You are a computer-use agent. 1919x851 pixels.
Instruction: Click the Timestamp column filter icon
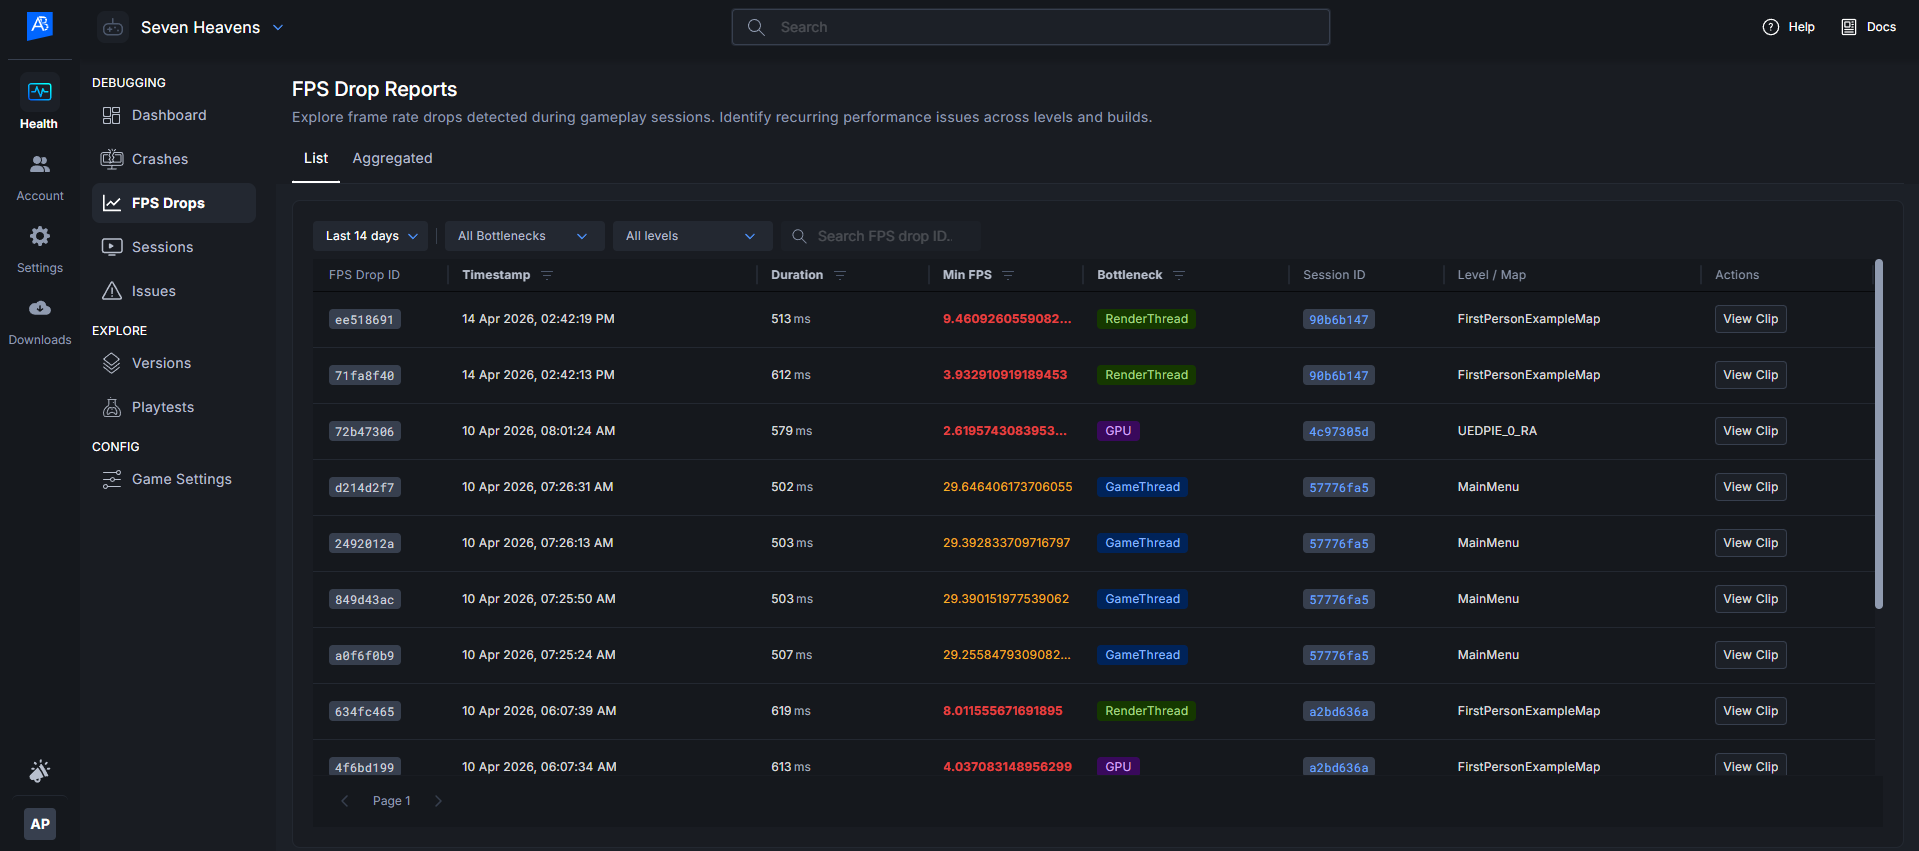pos(547,275)
